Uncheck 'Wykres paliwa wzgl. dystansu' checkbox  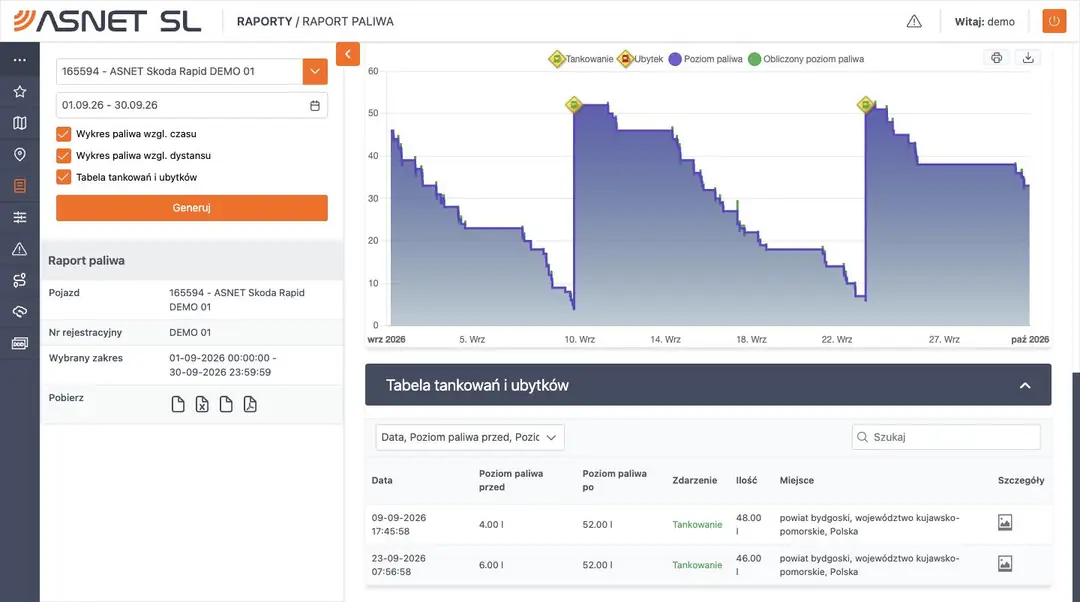coord(63,156)
